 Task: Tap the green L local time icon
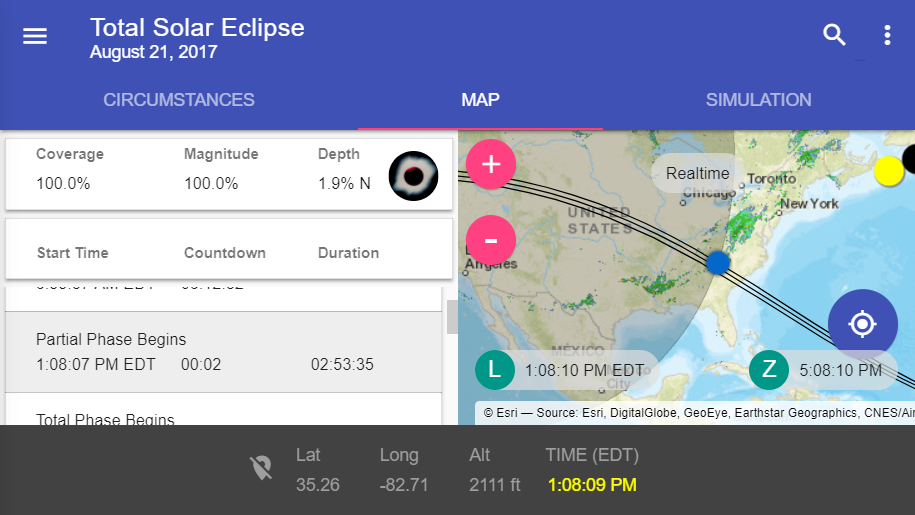pos(494,370)
